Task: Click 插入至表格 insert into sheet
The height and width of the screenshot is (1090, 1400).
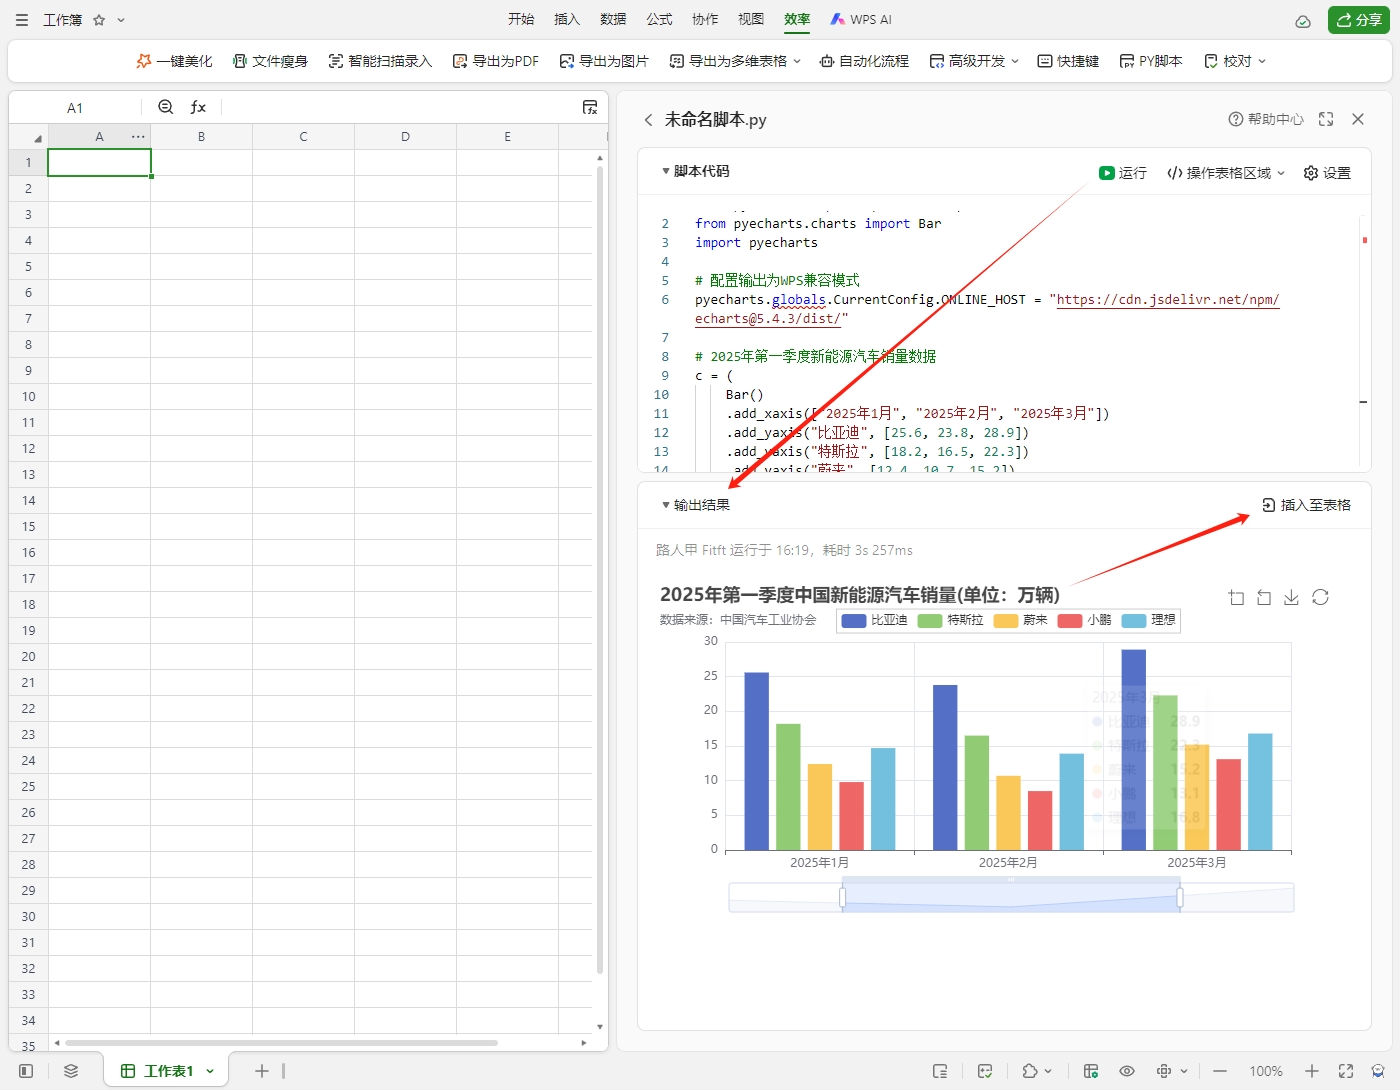Action: [x=1306, y=505]
